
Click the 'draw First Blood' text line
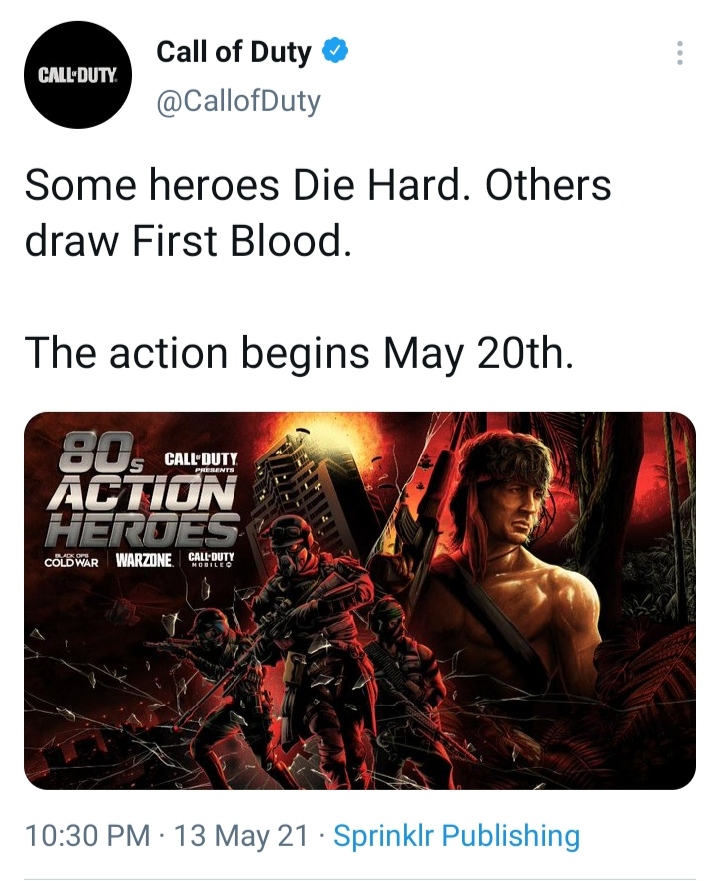(188, 241)
